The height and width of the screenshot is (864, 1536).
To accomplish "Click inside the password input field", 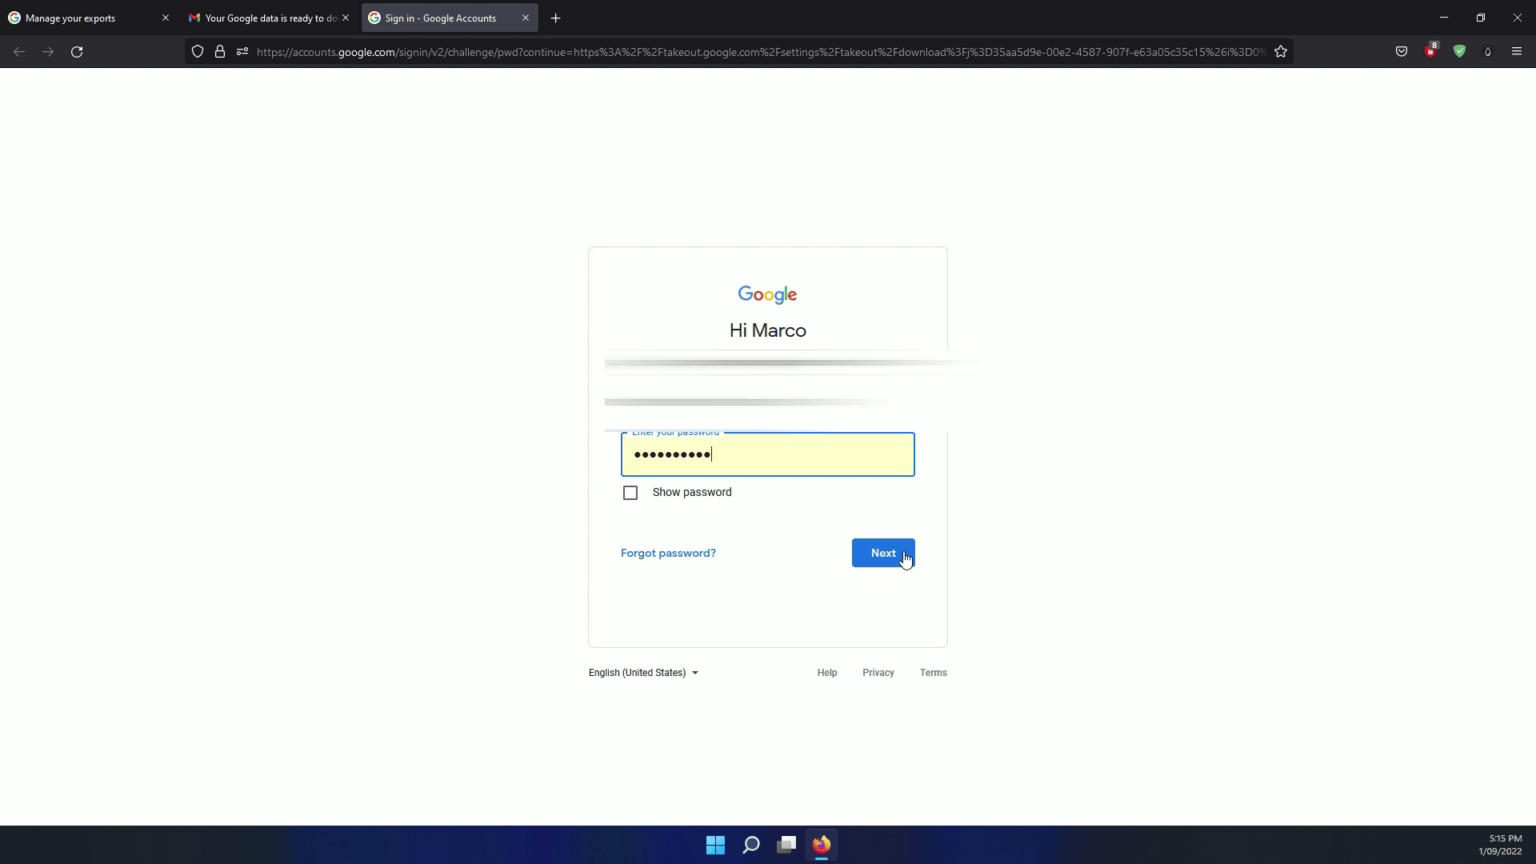I will pyautogui.click(x=767, y=454).
